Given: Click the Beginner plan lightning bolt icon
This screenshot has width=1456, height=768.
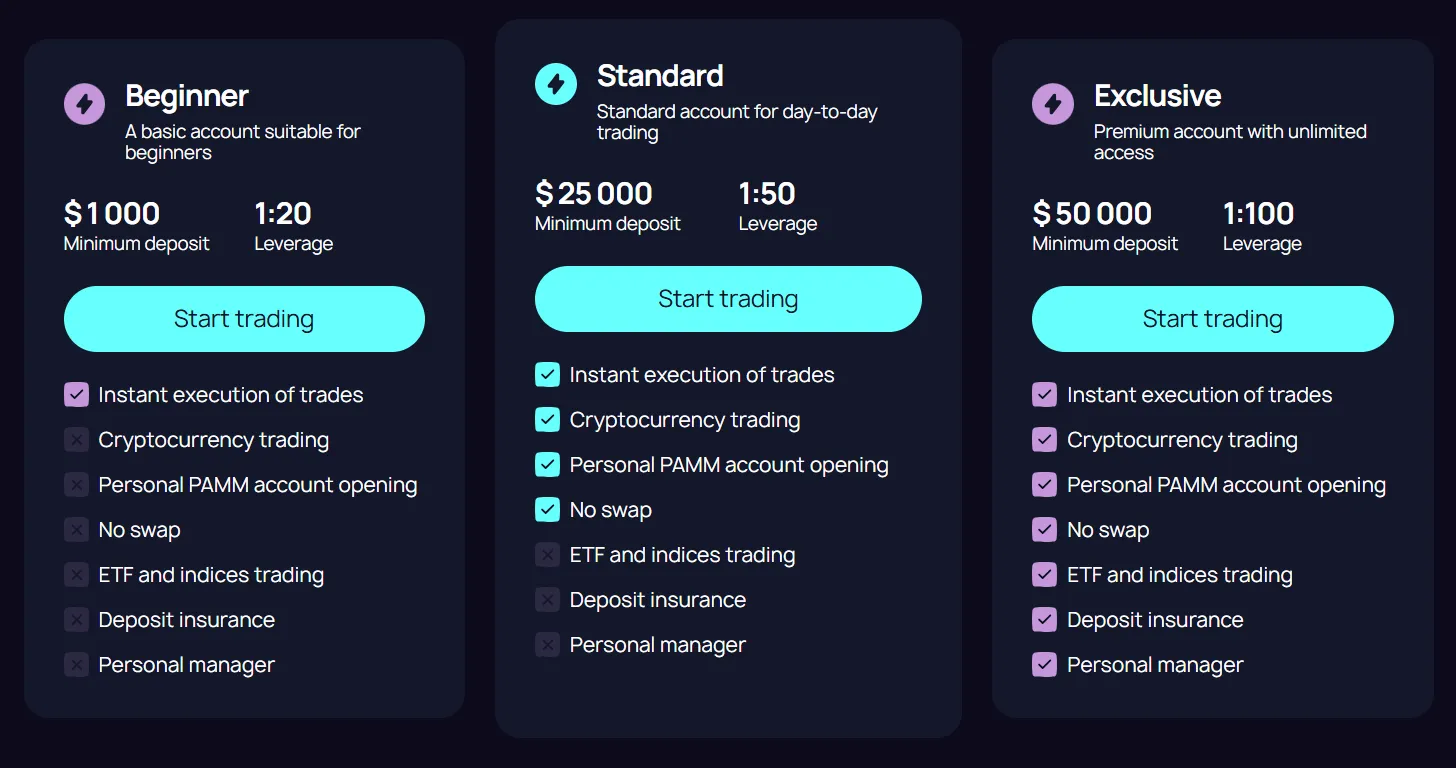Looking at the screenshot, I should tap(84, 104).
